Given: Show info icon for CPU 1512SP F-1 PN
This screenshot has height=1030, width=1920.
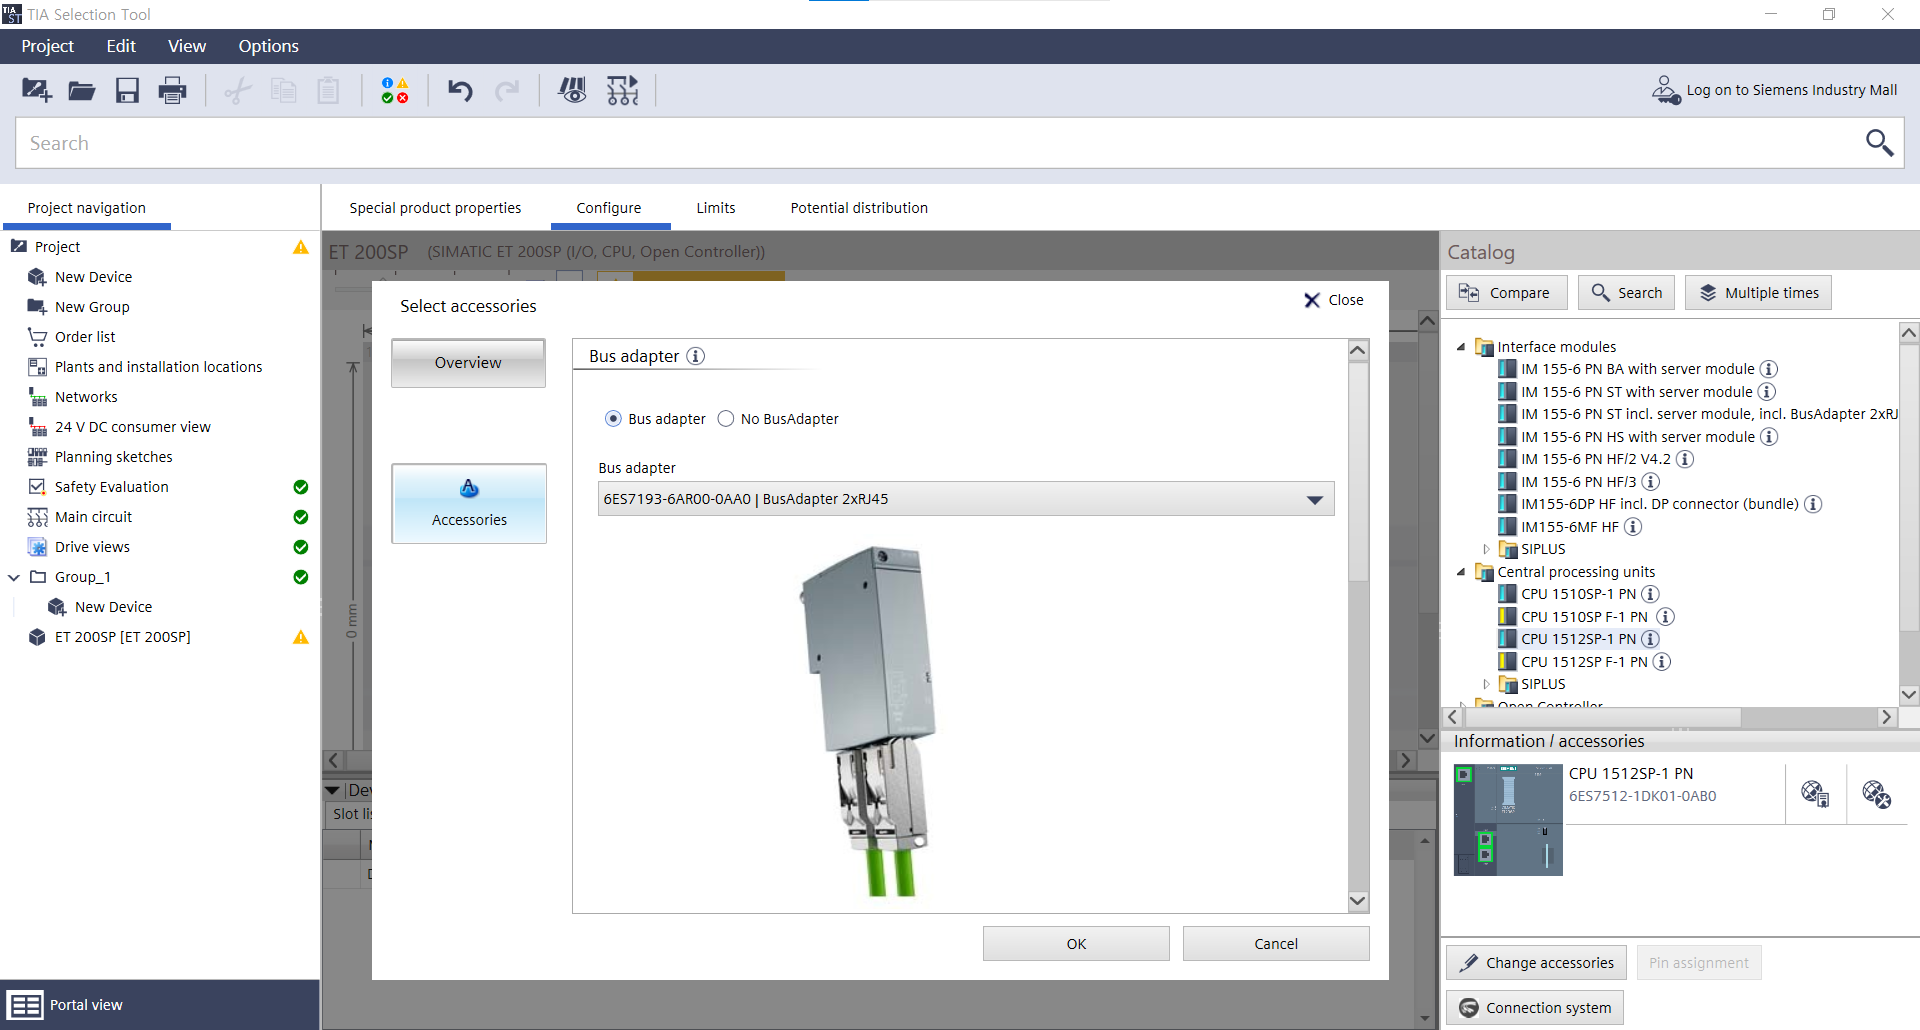Looking at the screenshot, I should [x=1661, y=662].
